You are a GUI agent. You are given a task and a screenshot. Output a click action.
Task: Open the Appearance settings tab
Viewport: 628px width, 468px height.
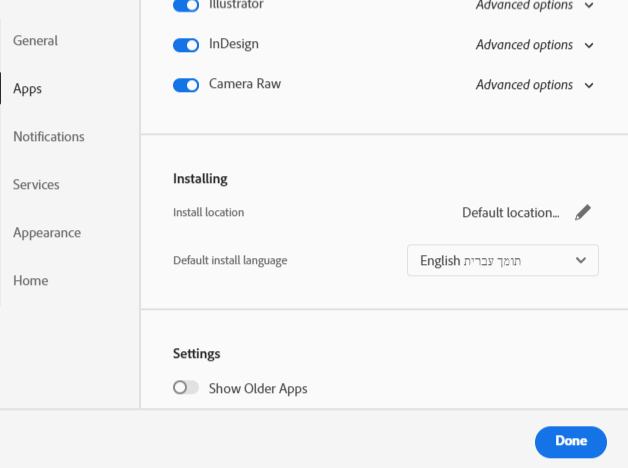point(47,233)
